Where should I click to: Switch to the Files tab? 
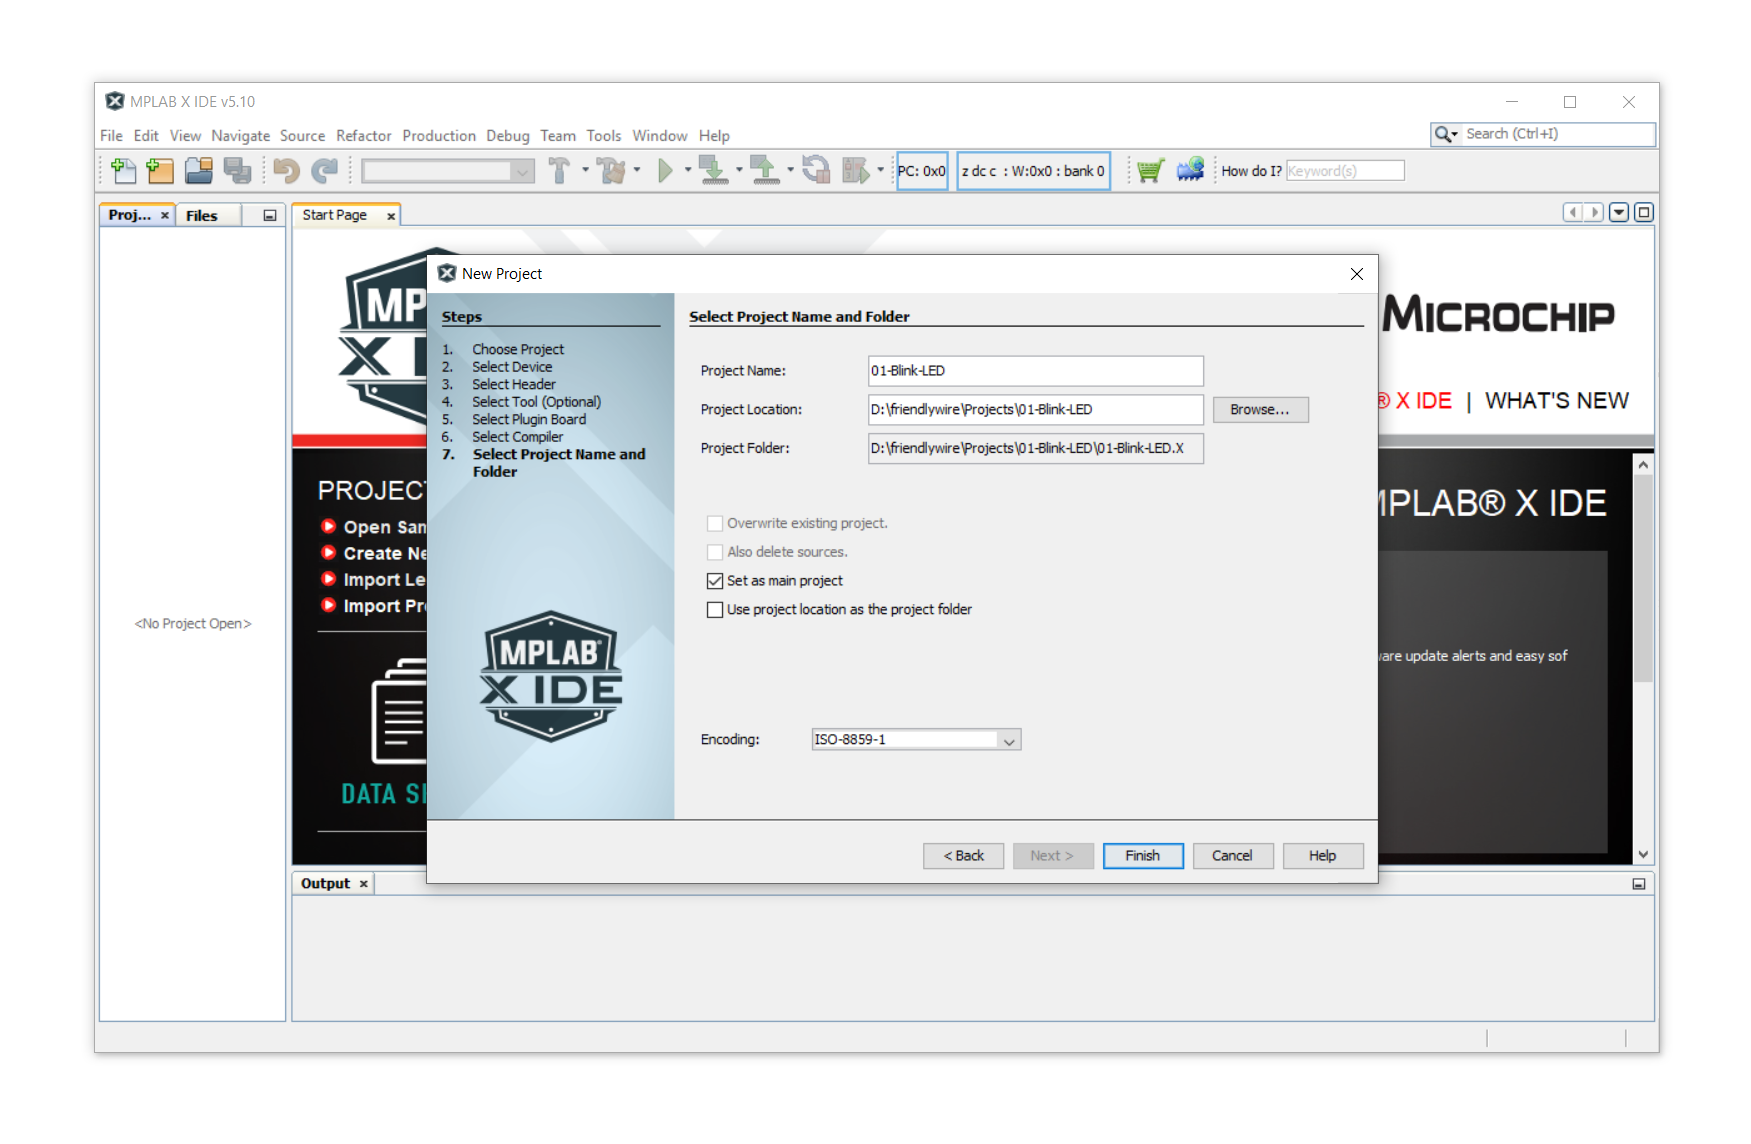click(x=202, y=216)
